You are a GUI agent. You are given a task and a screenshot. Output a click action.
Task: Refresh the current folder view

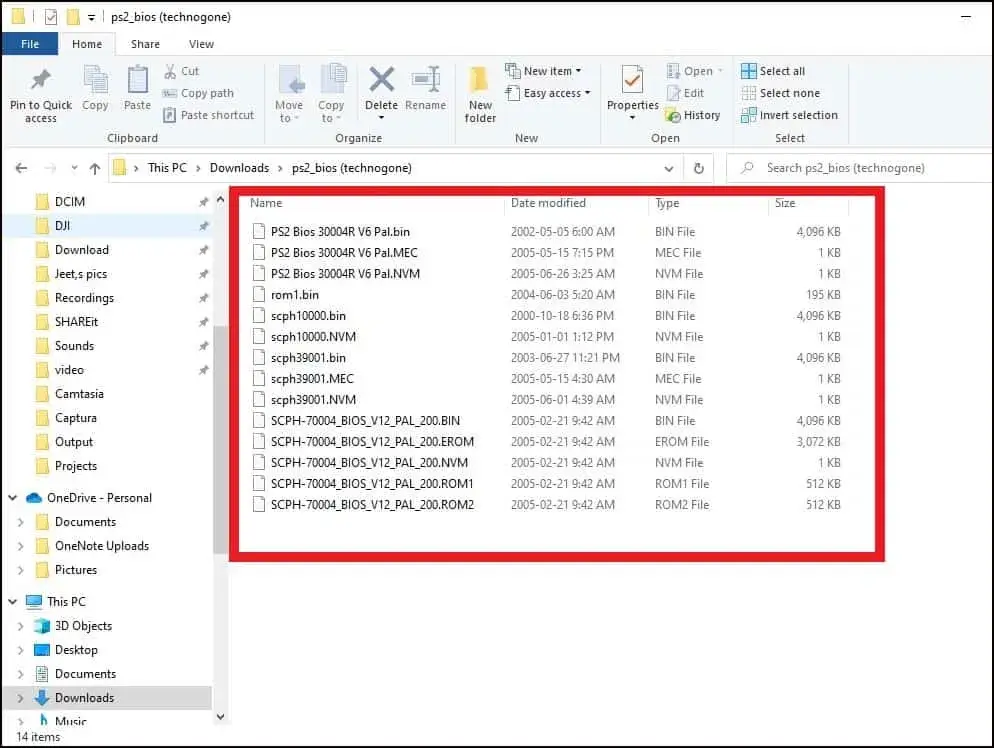point(699,168)
